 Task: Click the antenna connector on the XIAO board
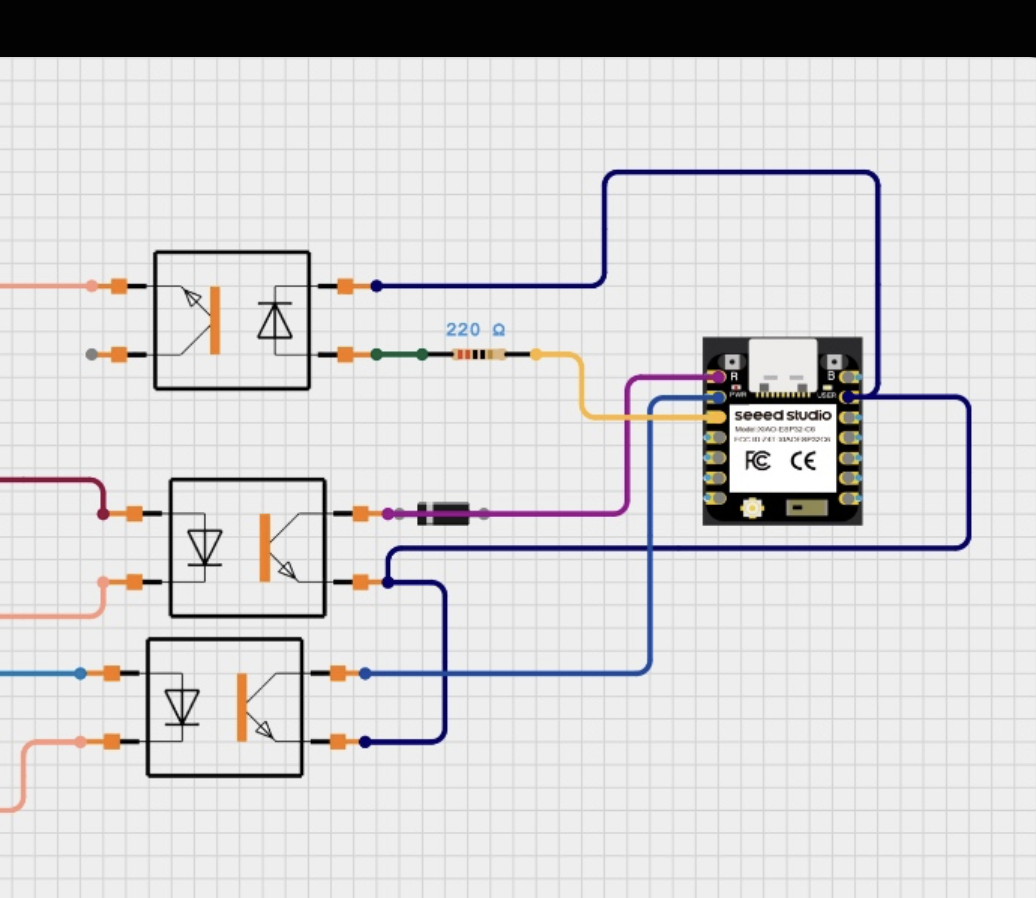[752, 507]
